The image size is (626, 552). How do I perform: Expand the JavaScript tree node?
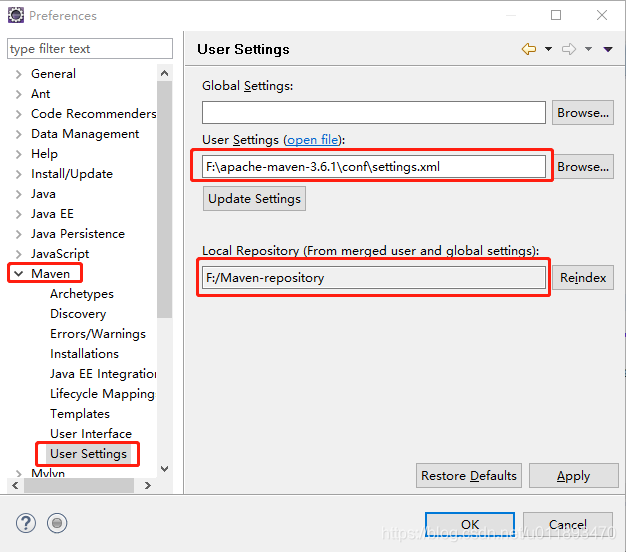[18, 254]
